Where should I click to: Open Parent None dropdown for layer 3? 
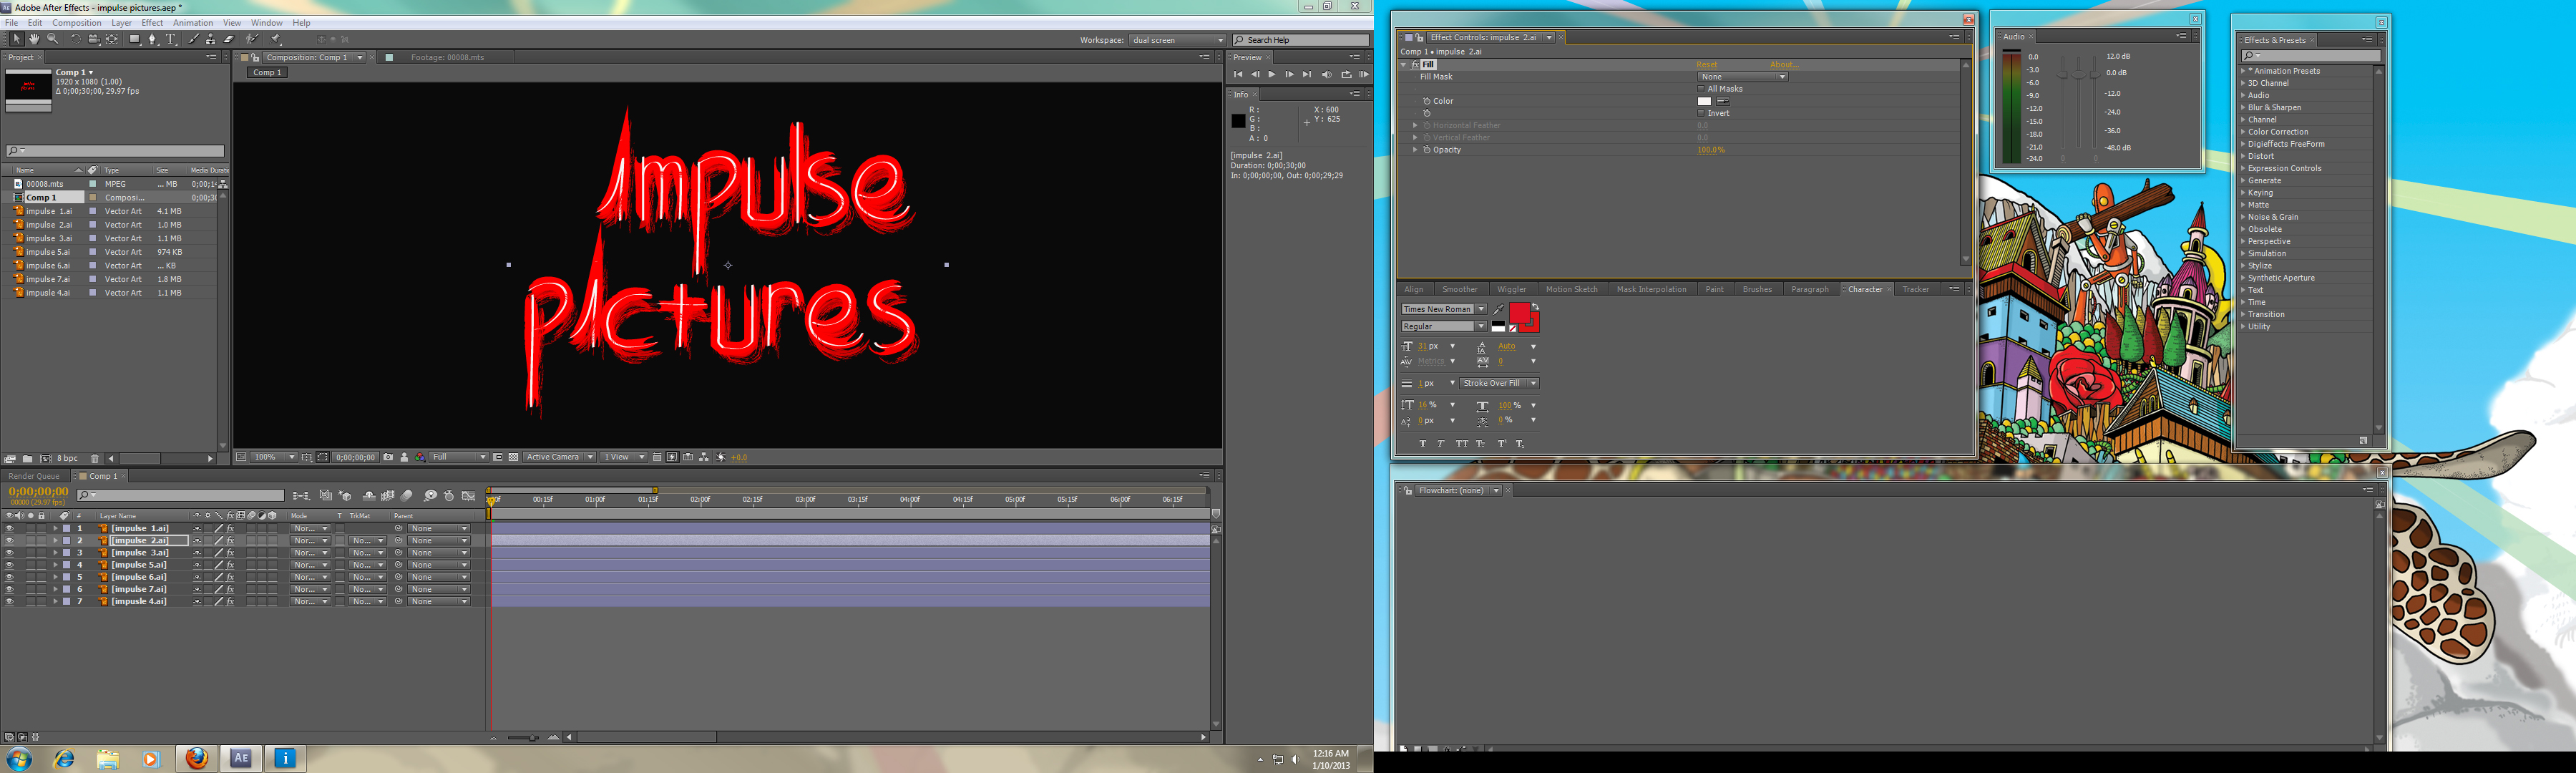(x=438, y=553)
